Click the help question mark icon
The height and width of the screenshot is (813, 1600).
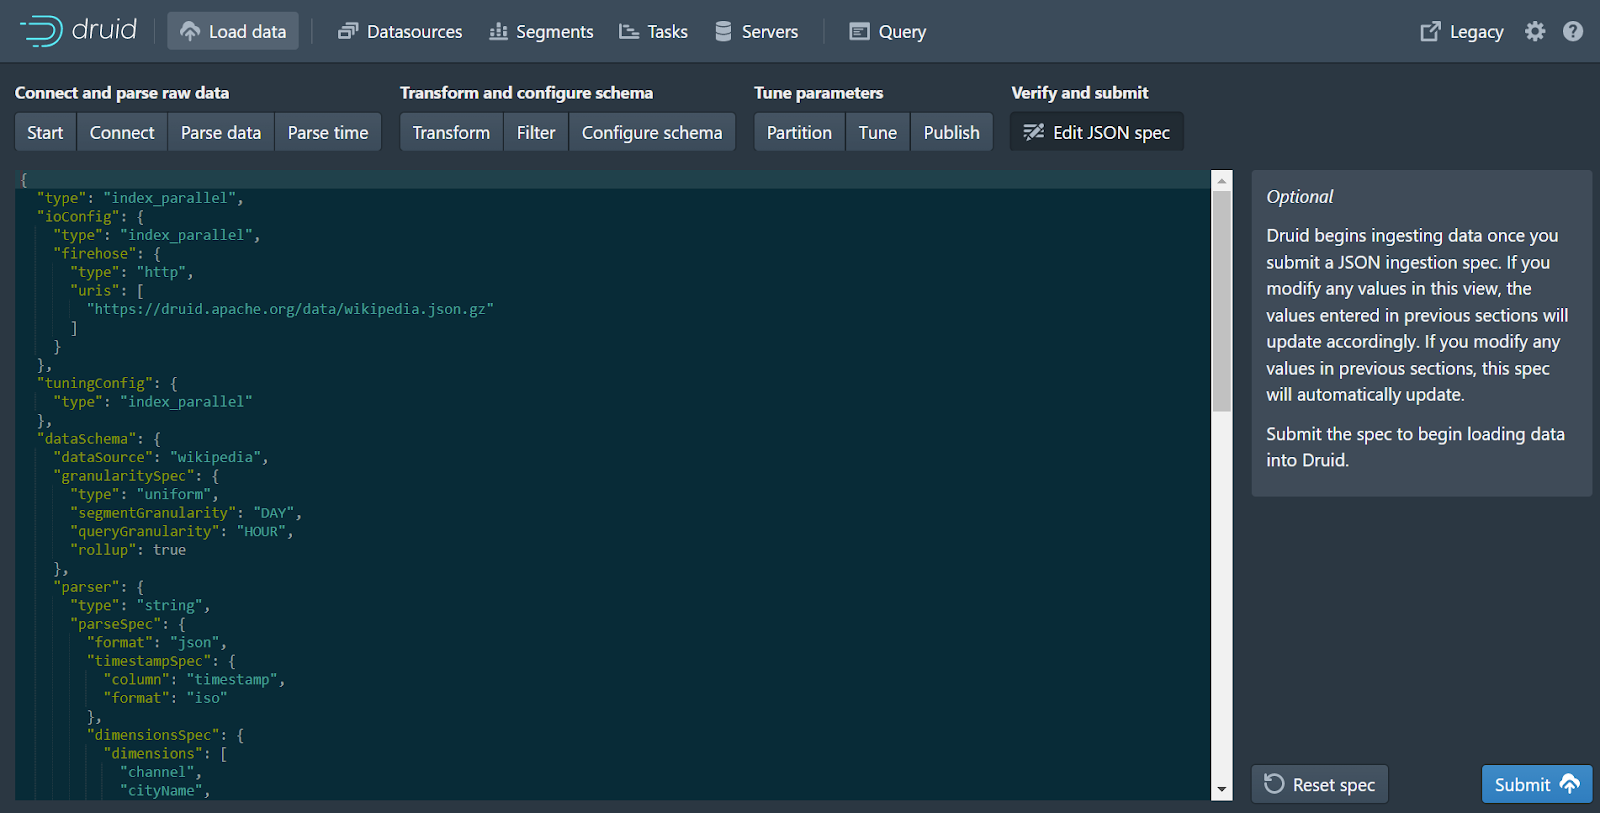(1573, 32)
